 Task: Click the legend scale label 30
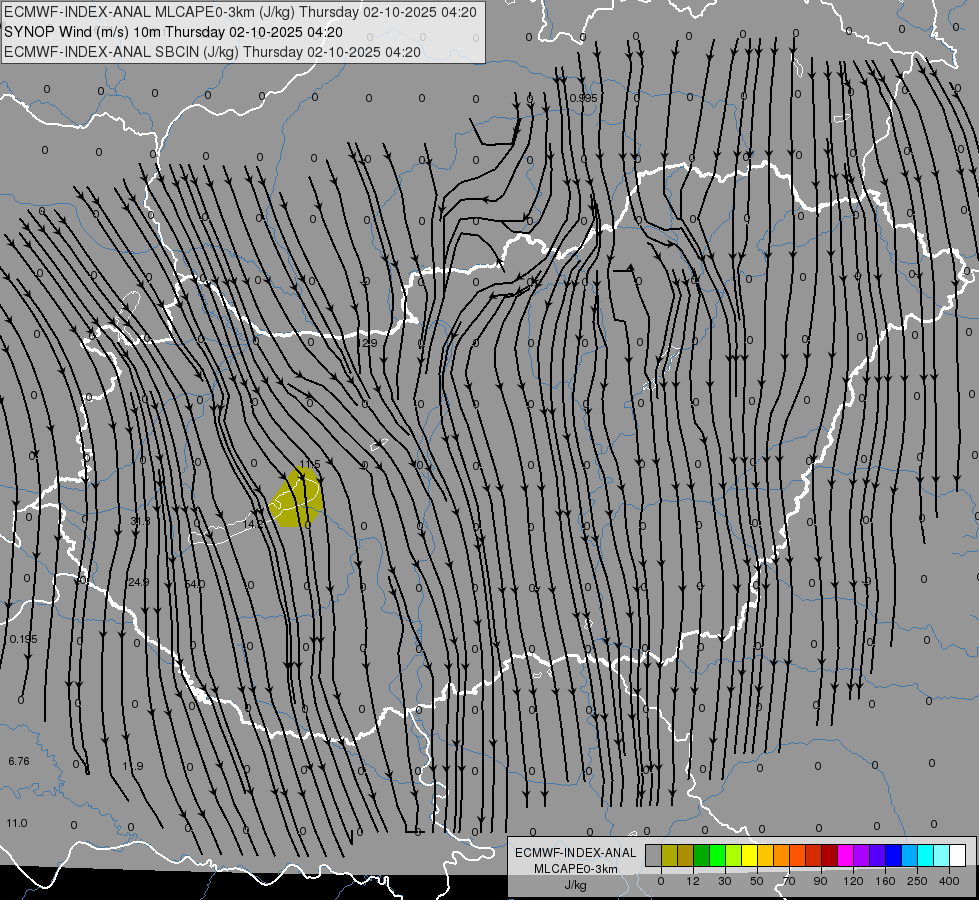[725, 881]
